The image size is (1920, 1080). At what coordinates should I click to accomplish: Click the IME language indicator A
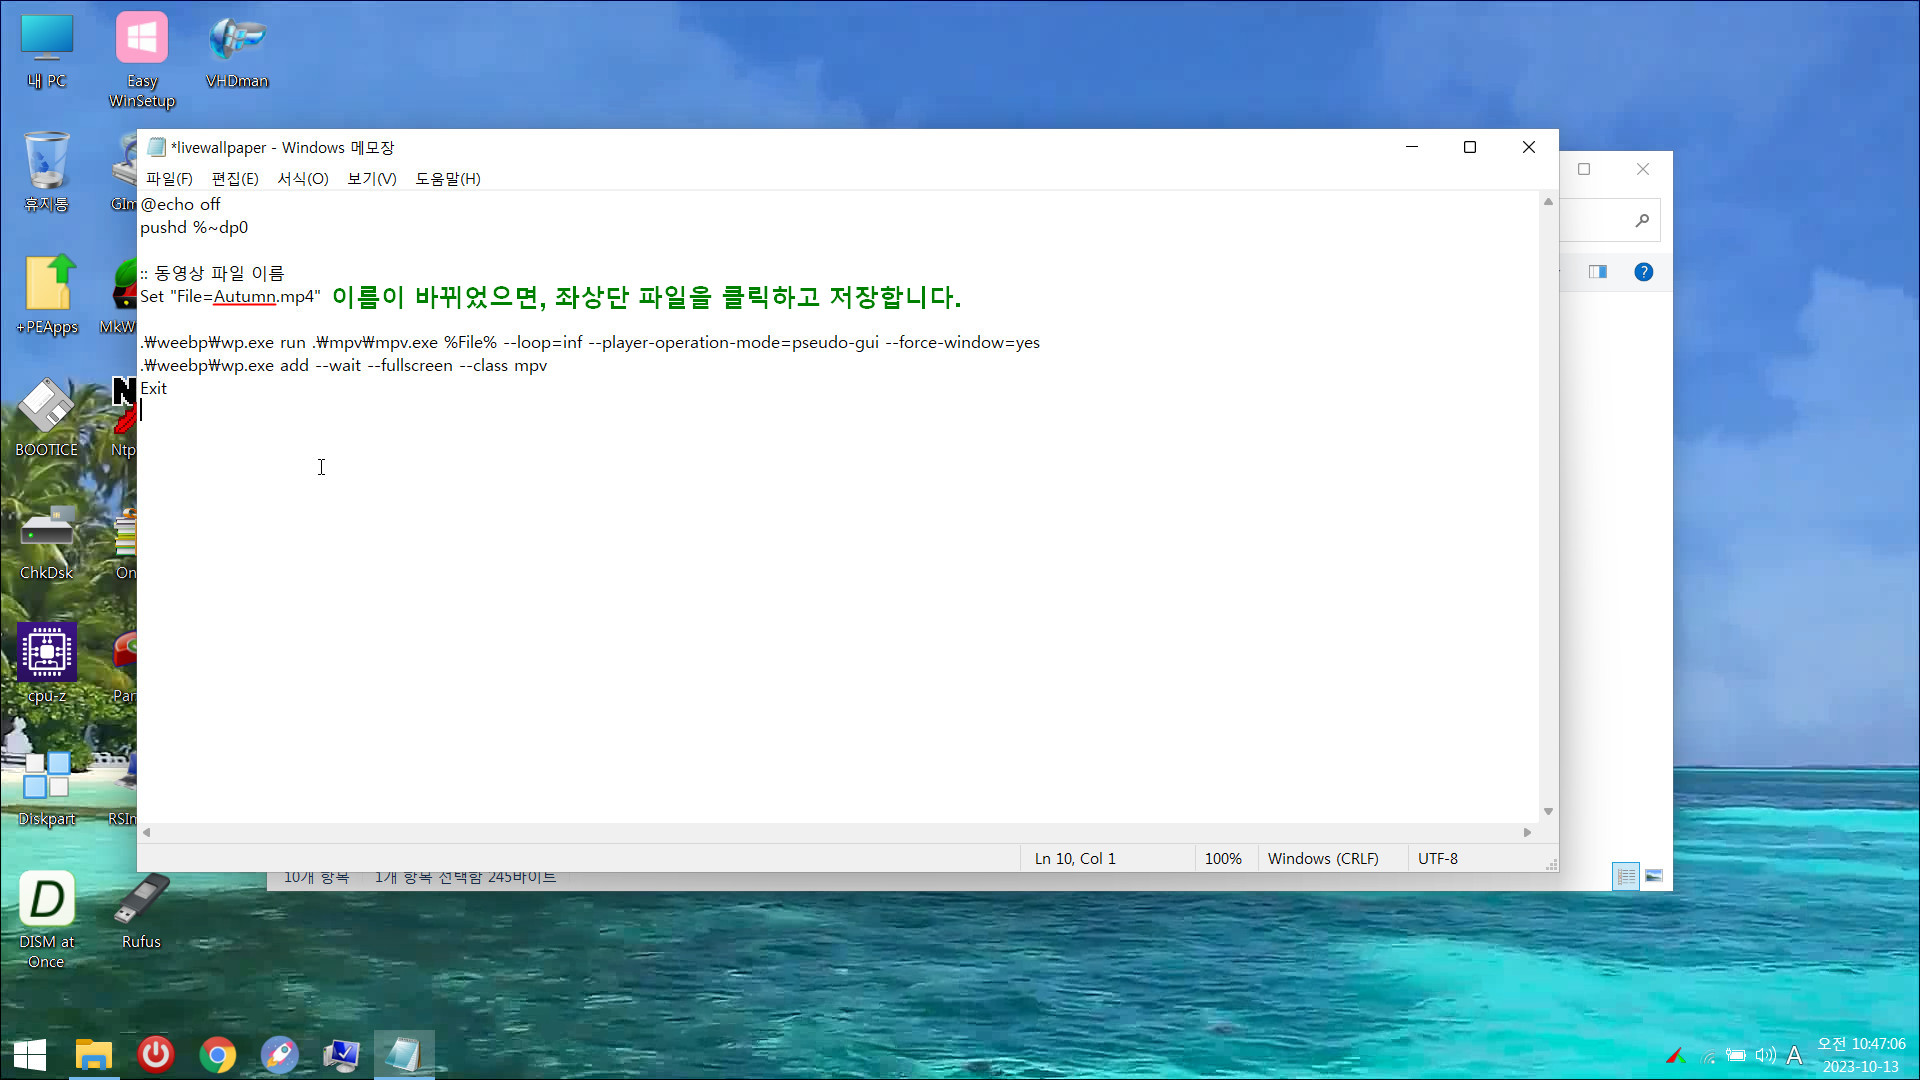coord(1795,1056)
